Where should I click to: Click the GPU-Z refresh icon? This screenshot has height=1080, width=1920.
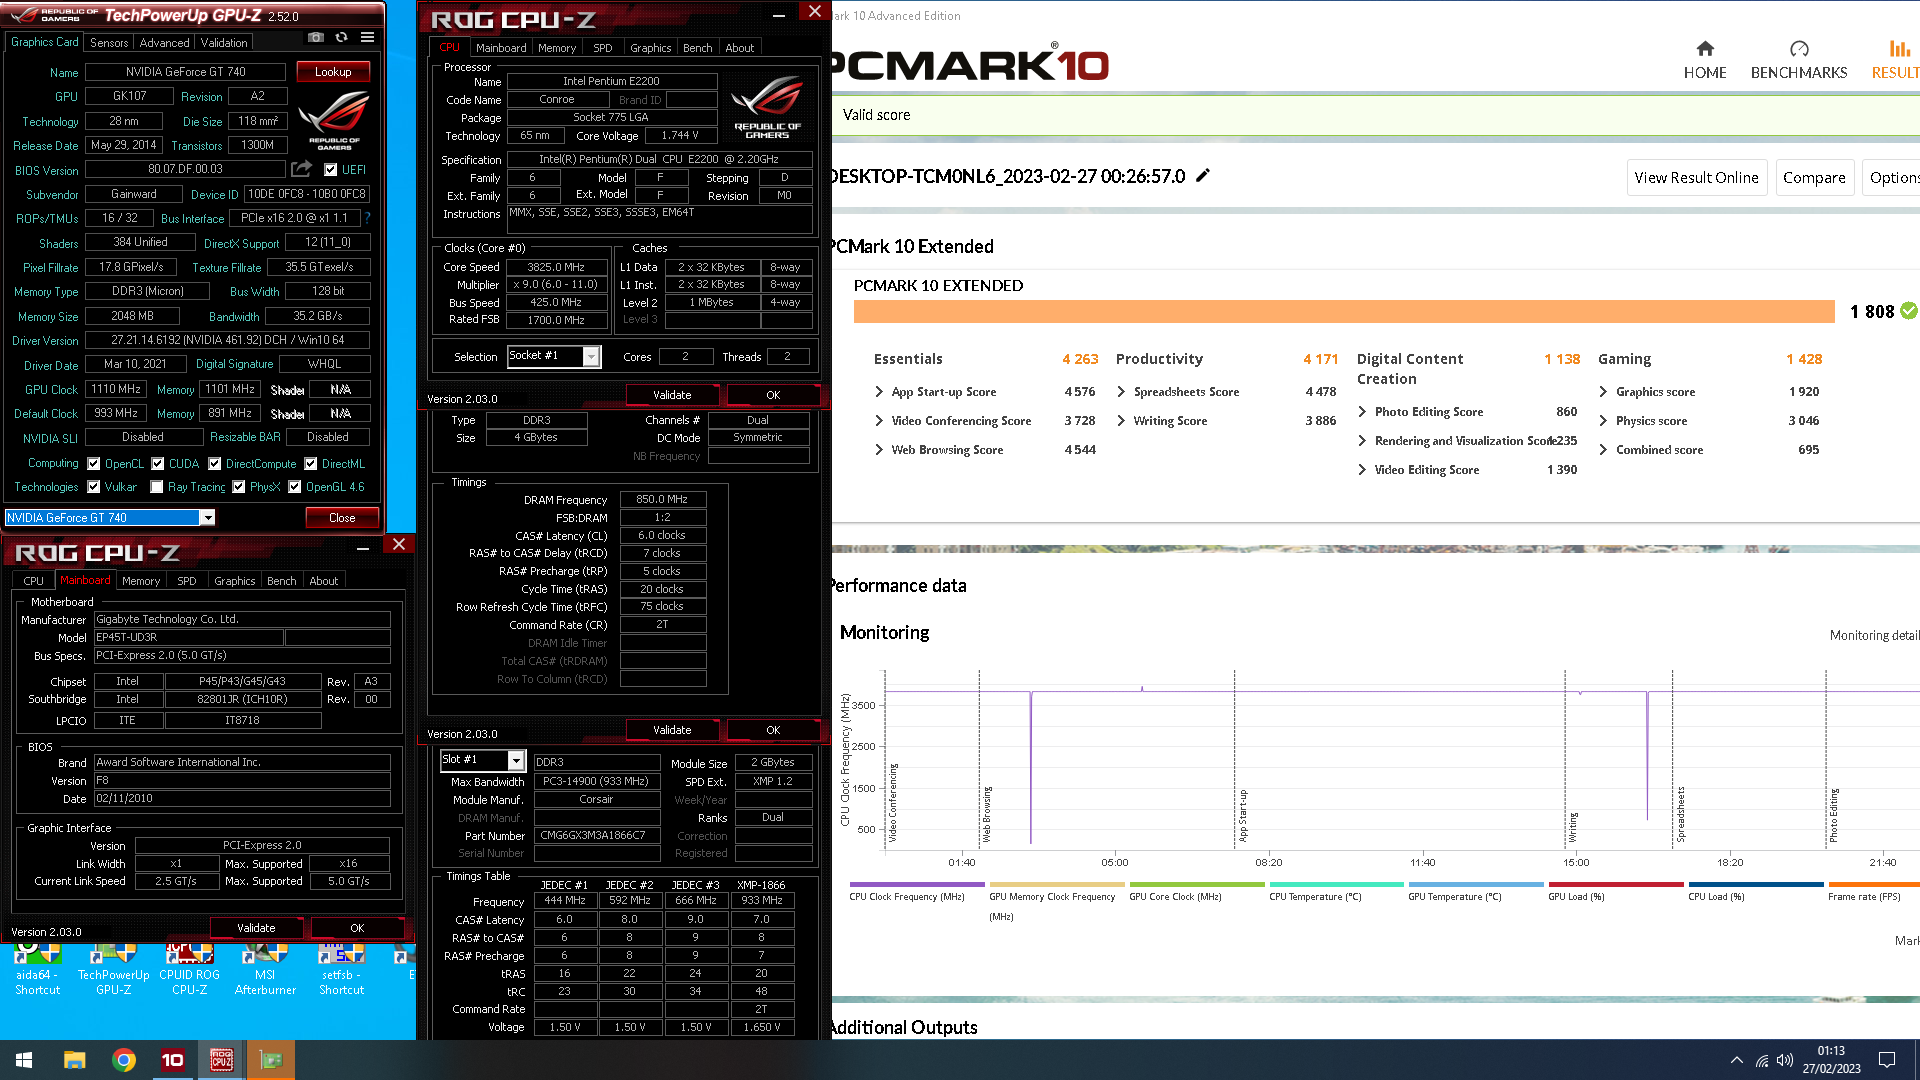tap(342, 38)
